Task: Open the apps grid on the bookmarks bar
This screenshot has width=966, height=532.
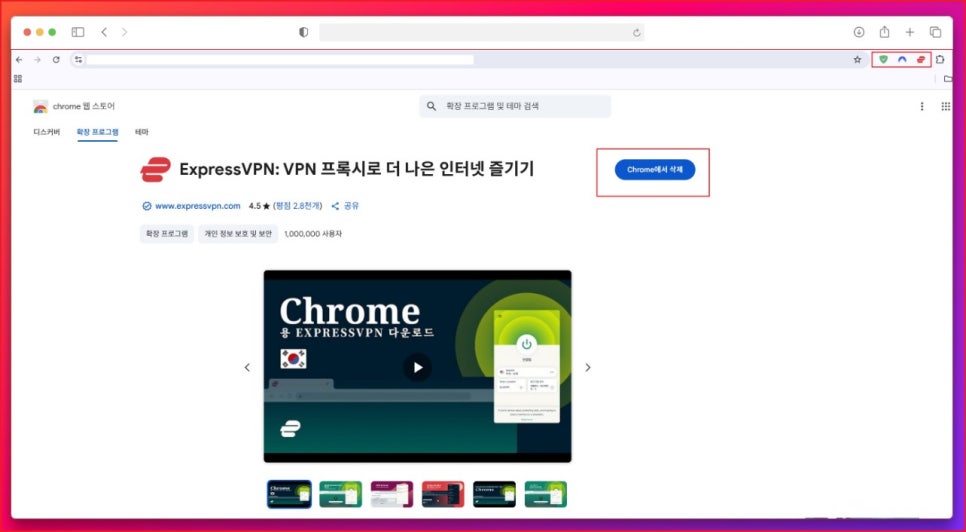Action: [18, 79]
